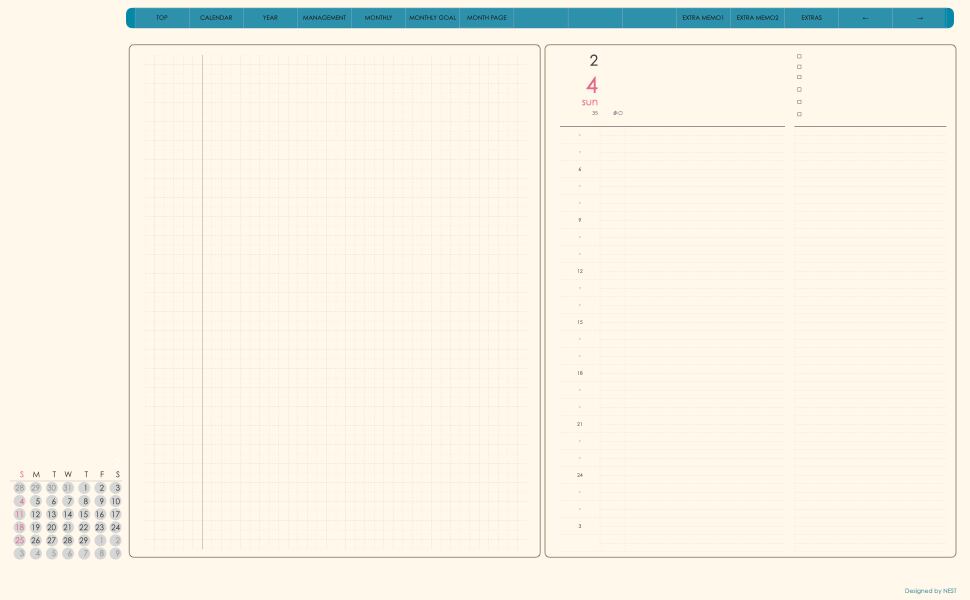Tick the topmost to-do checkbox
This screenshot has width=970, height=600.
click(799, 56)
